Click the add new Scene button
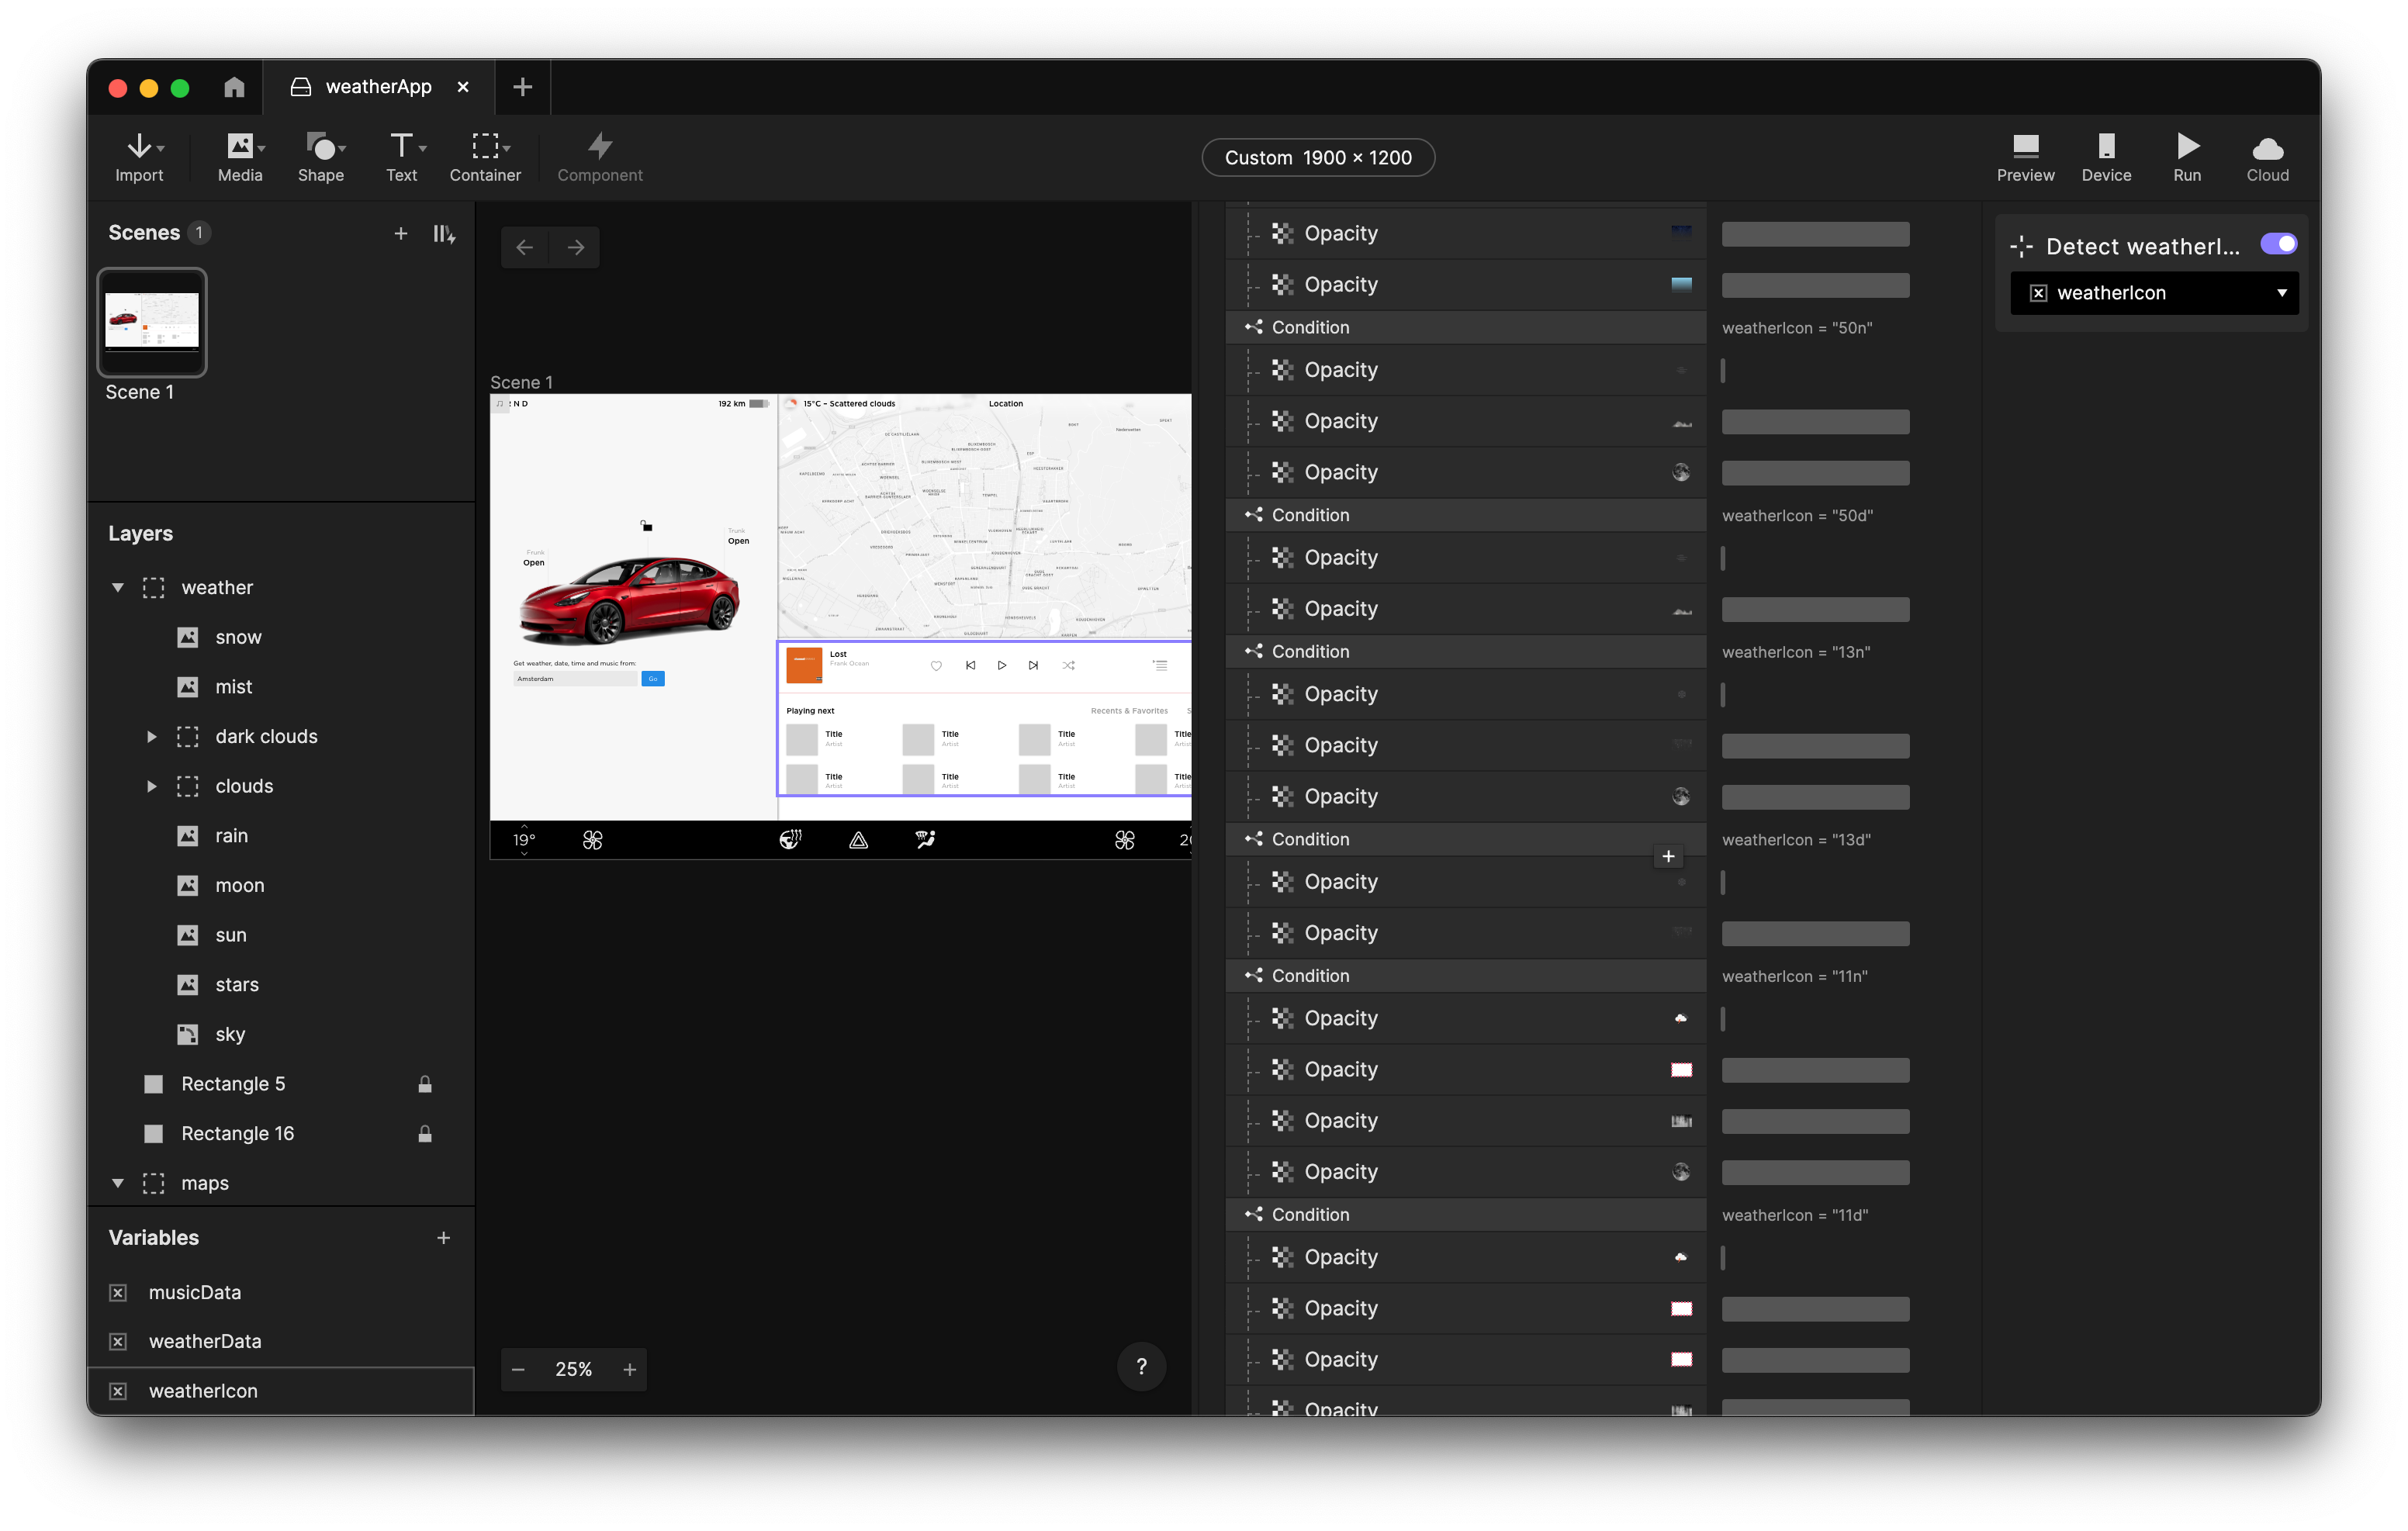Screen dimensions: 2408x1531 [400, 231]
